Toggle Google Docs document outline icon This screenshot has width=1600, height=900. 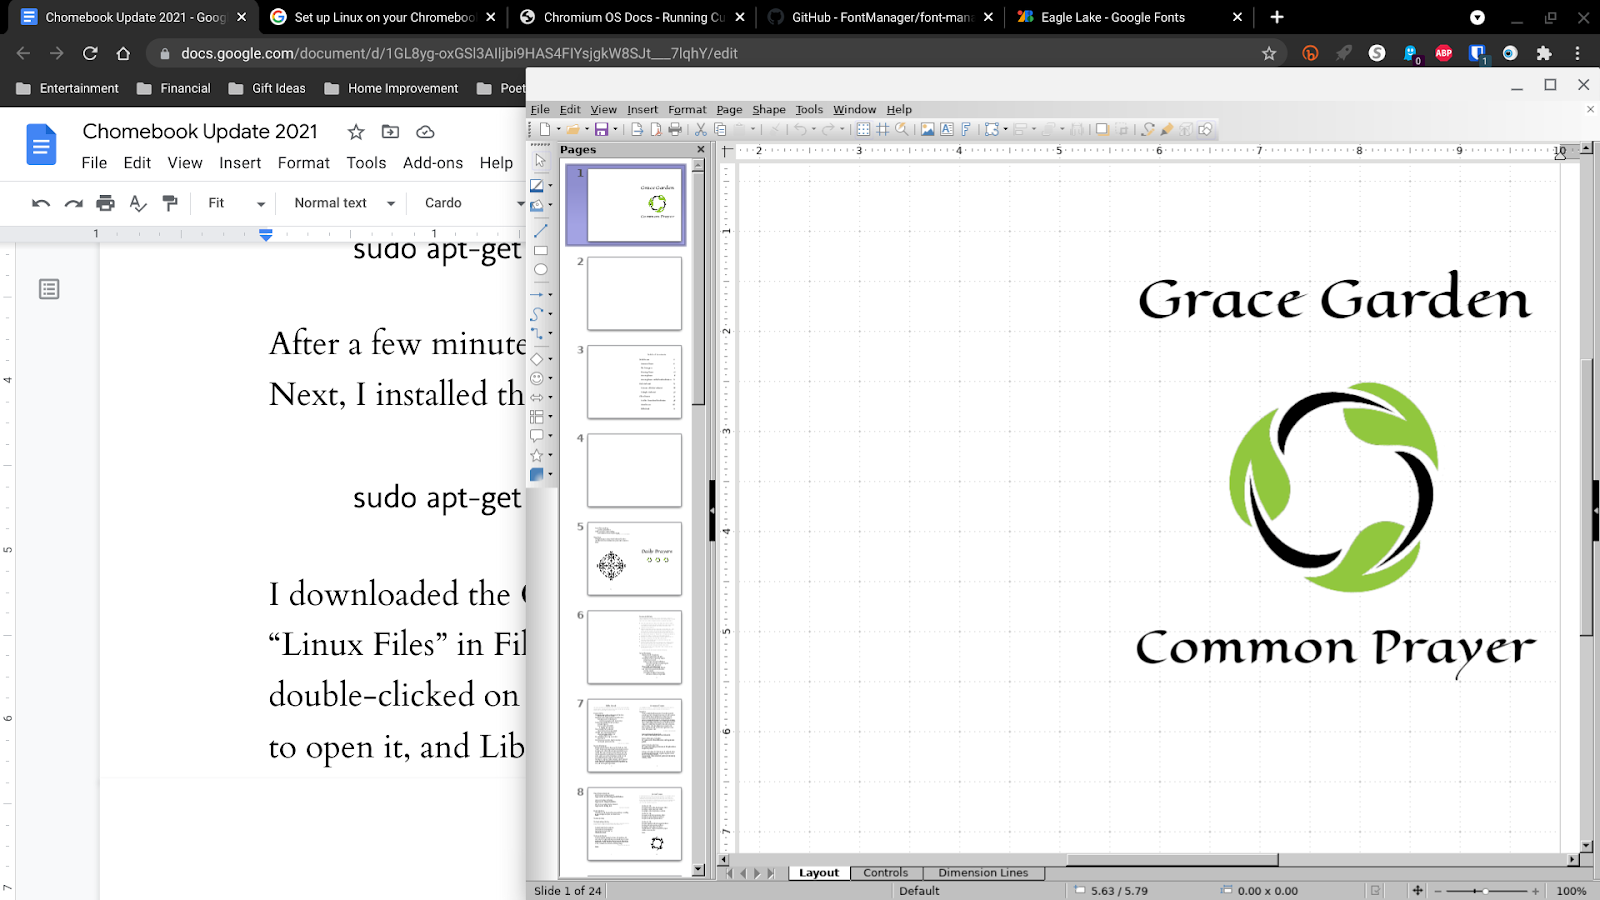click(49, 290)
